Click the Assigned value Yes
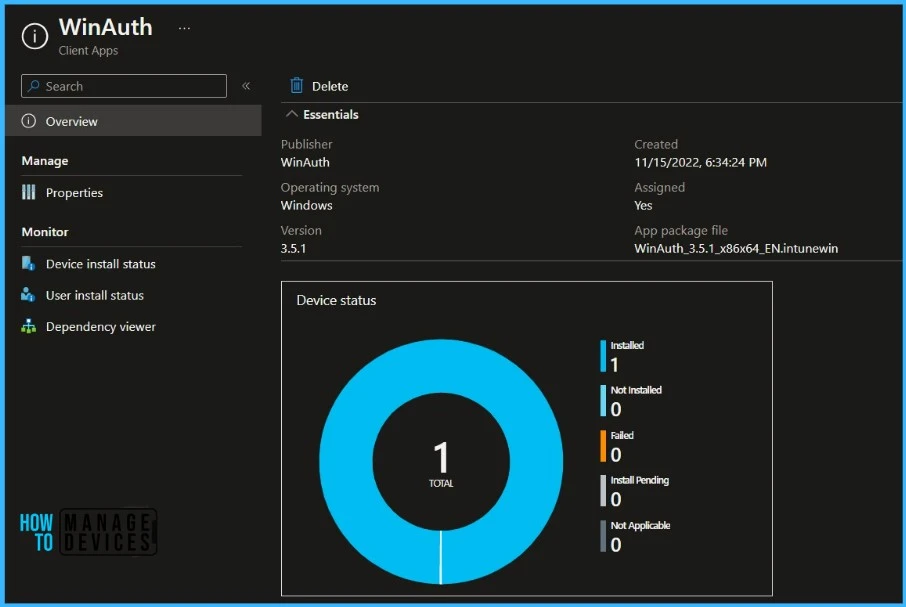This screenshot has height=607, width=906. point(643,205)
